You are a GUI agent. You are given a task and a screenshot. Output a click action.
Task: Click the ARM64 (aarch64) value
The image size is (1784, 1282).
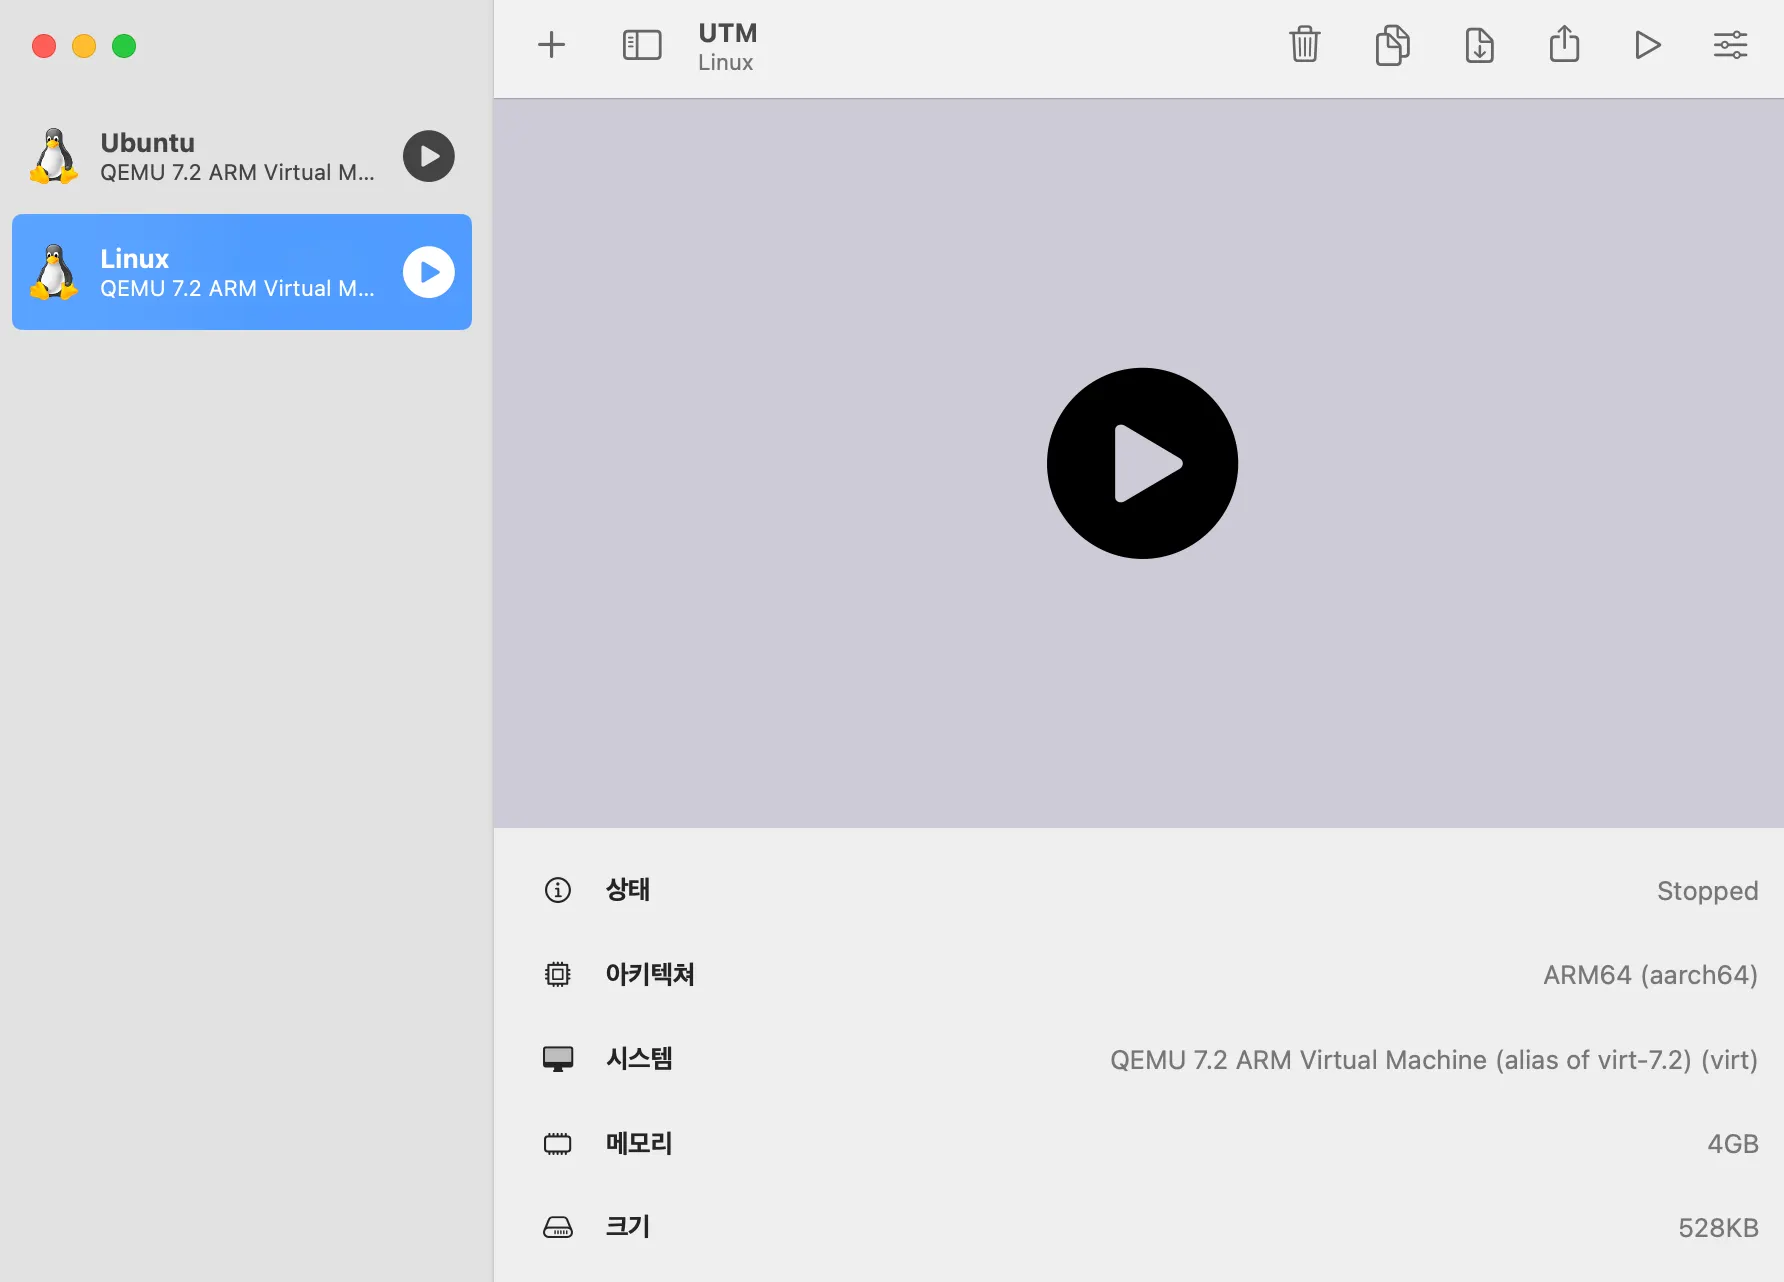[x=1650, y=975]
